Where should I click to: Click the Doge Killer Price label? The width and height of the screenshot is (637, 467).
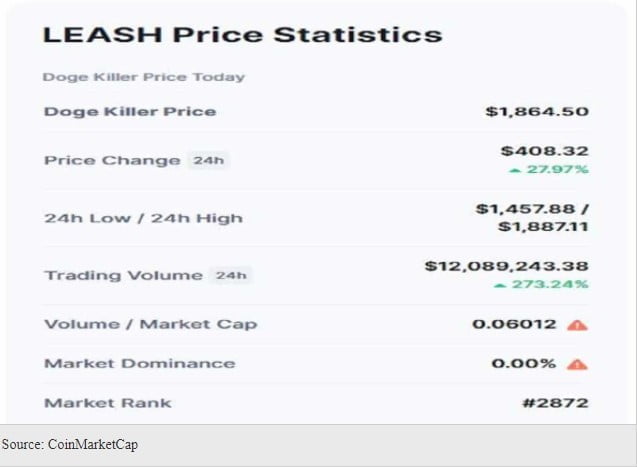coord(129,111)
